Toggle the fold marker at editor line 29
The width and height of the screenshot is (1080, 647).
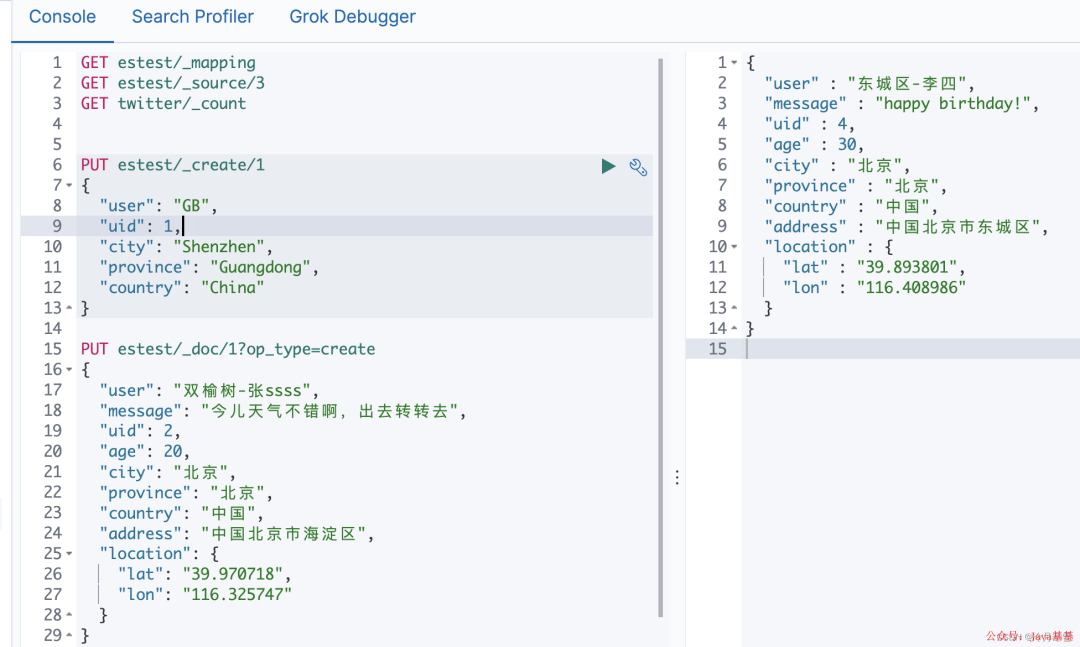click(x=69, y=635)
